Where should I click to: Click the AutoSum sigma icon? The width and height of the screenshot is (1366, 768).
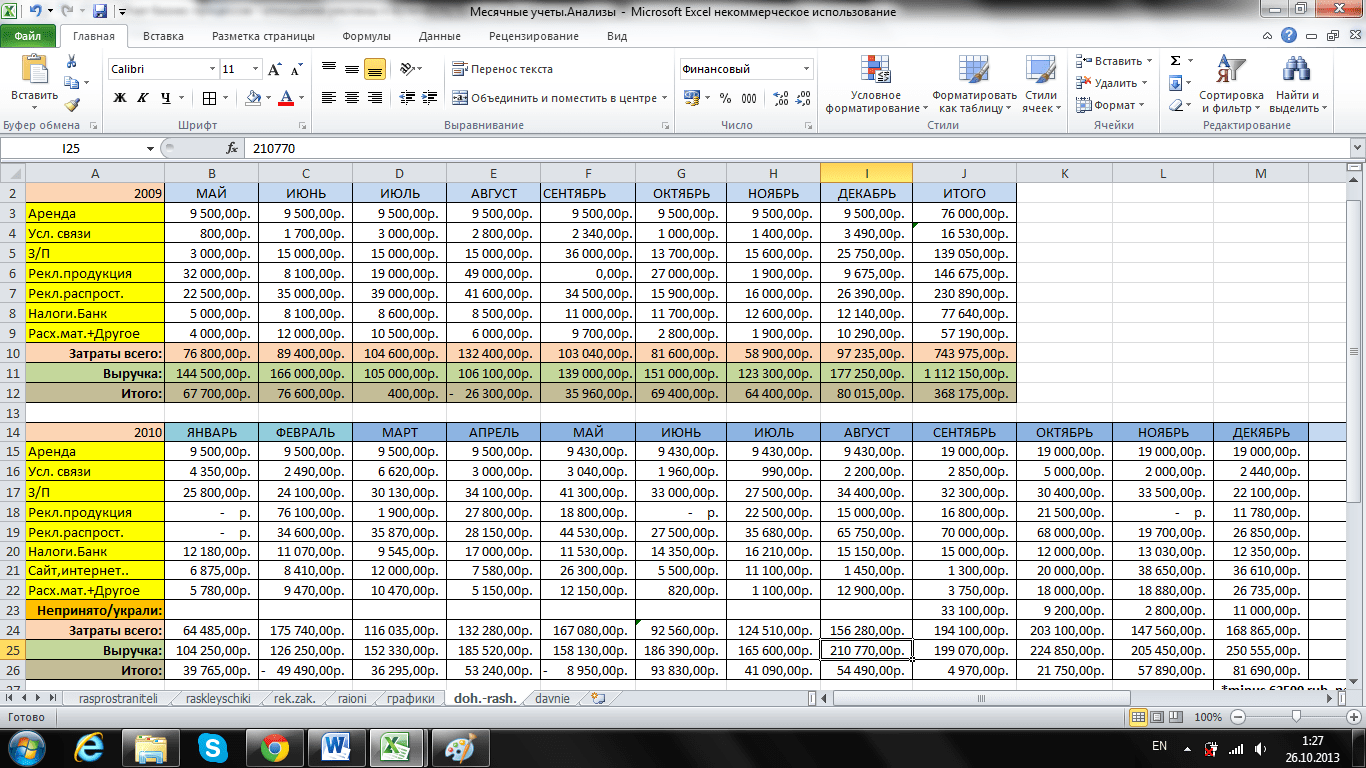[x=1176, y=61]
